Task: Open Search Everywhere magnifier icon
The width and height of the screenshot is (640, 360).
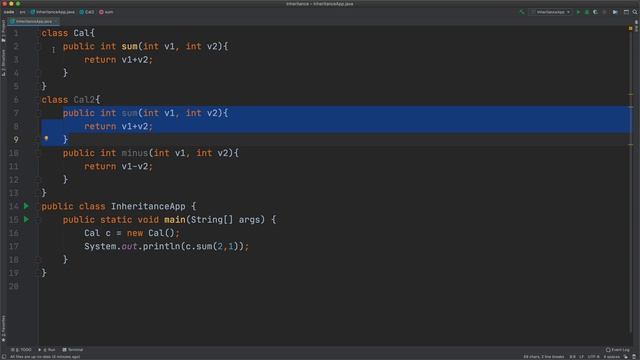Action: pos(635,12)
